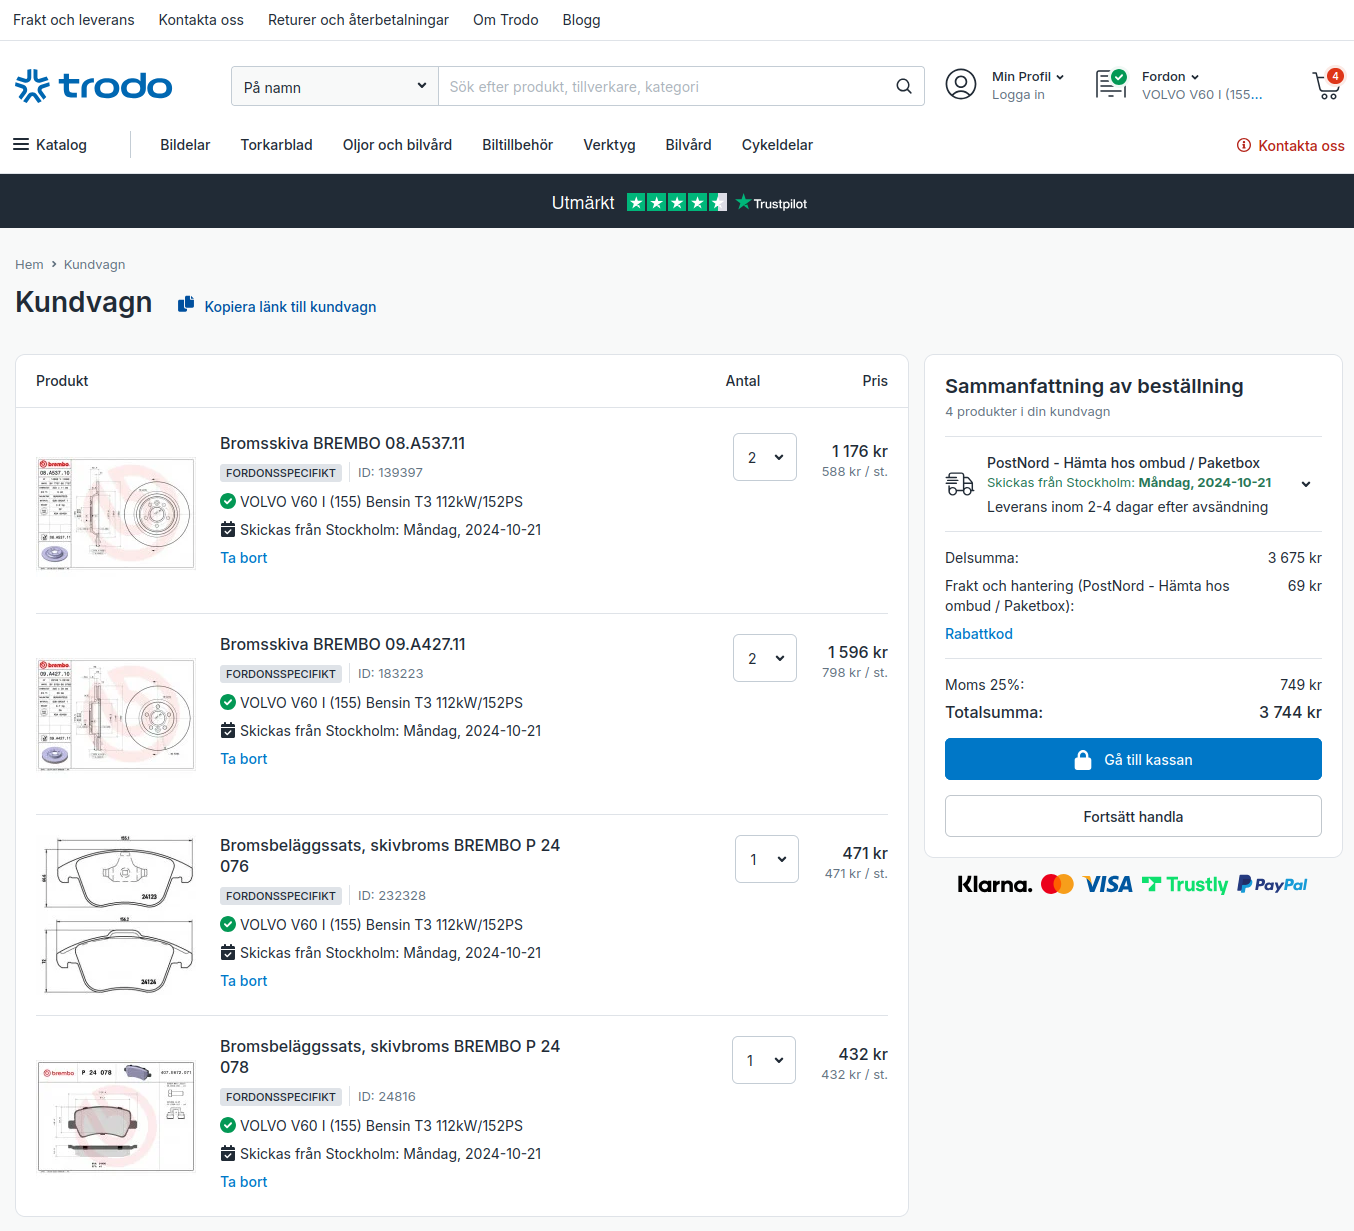Open Verktyg menu
The image size is (1354, 1231).
click(609, 145)
